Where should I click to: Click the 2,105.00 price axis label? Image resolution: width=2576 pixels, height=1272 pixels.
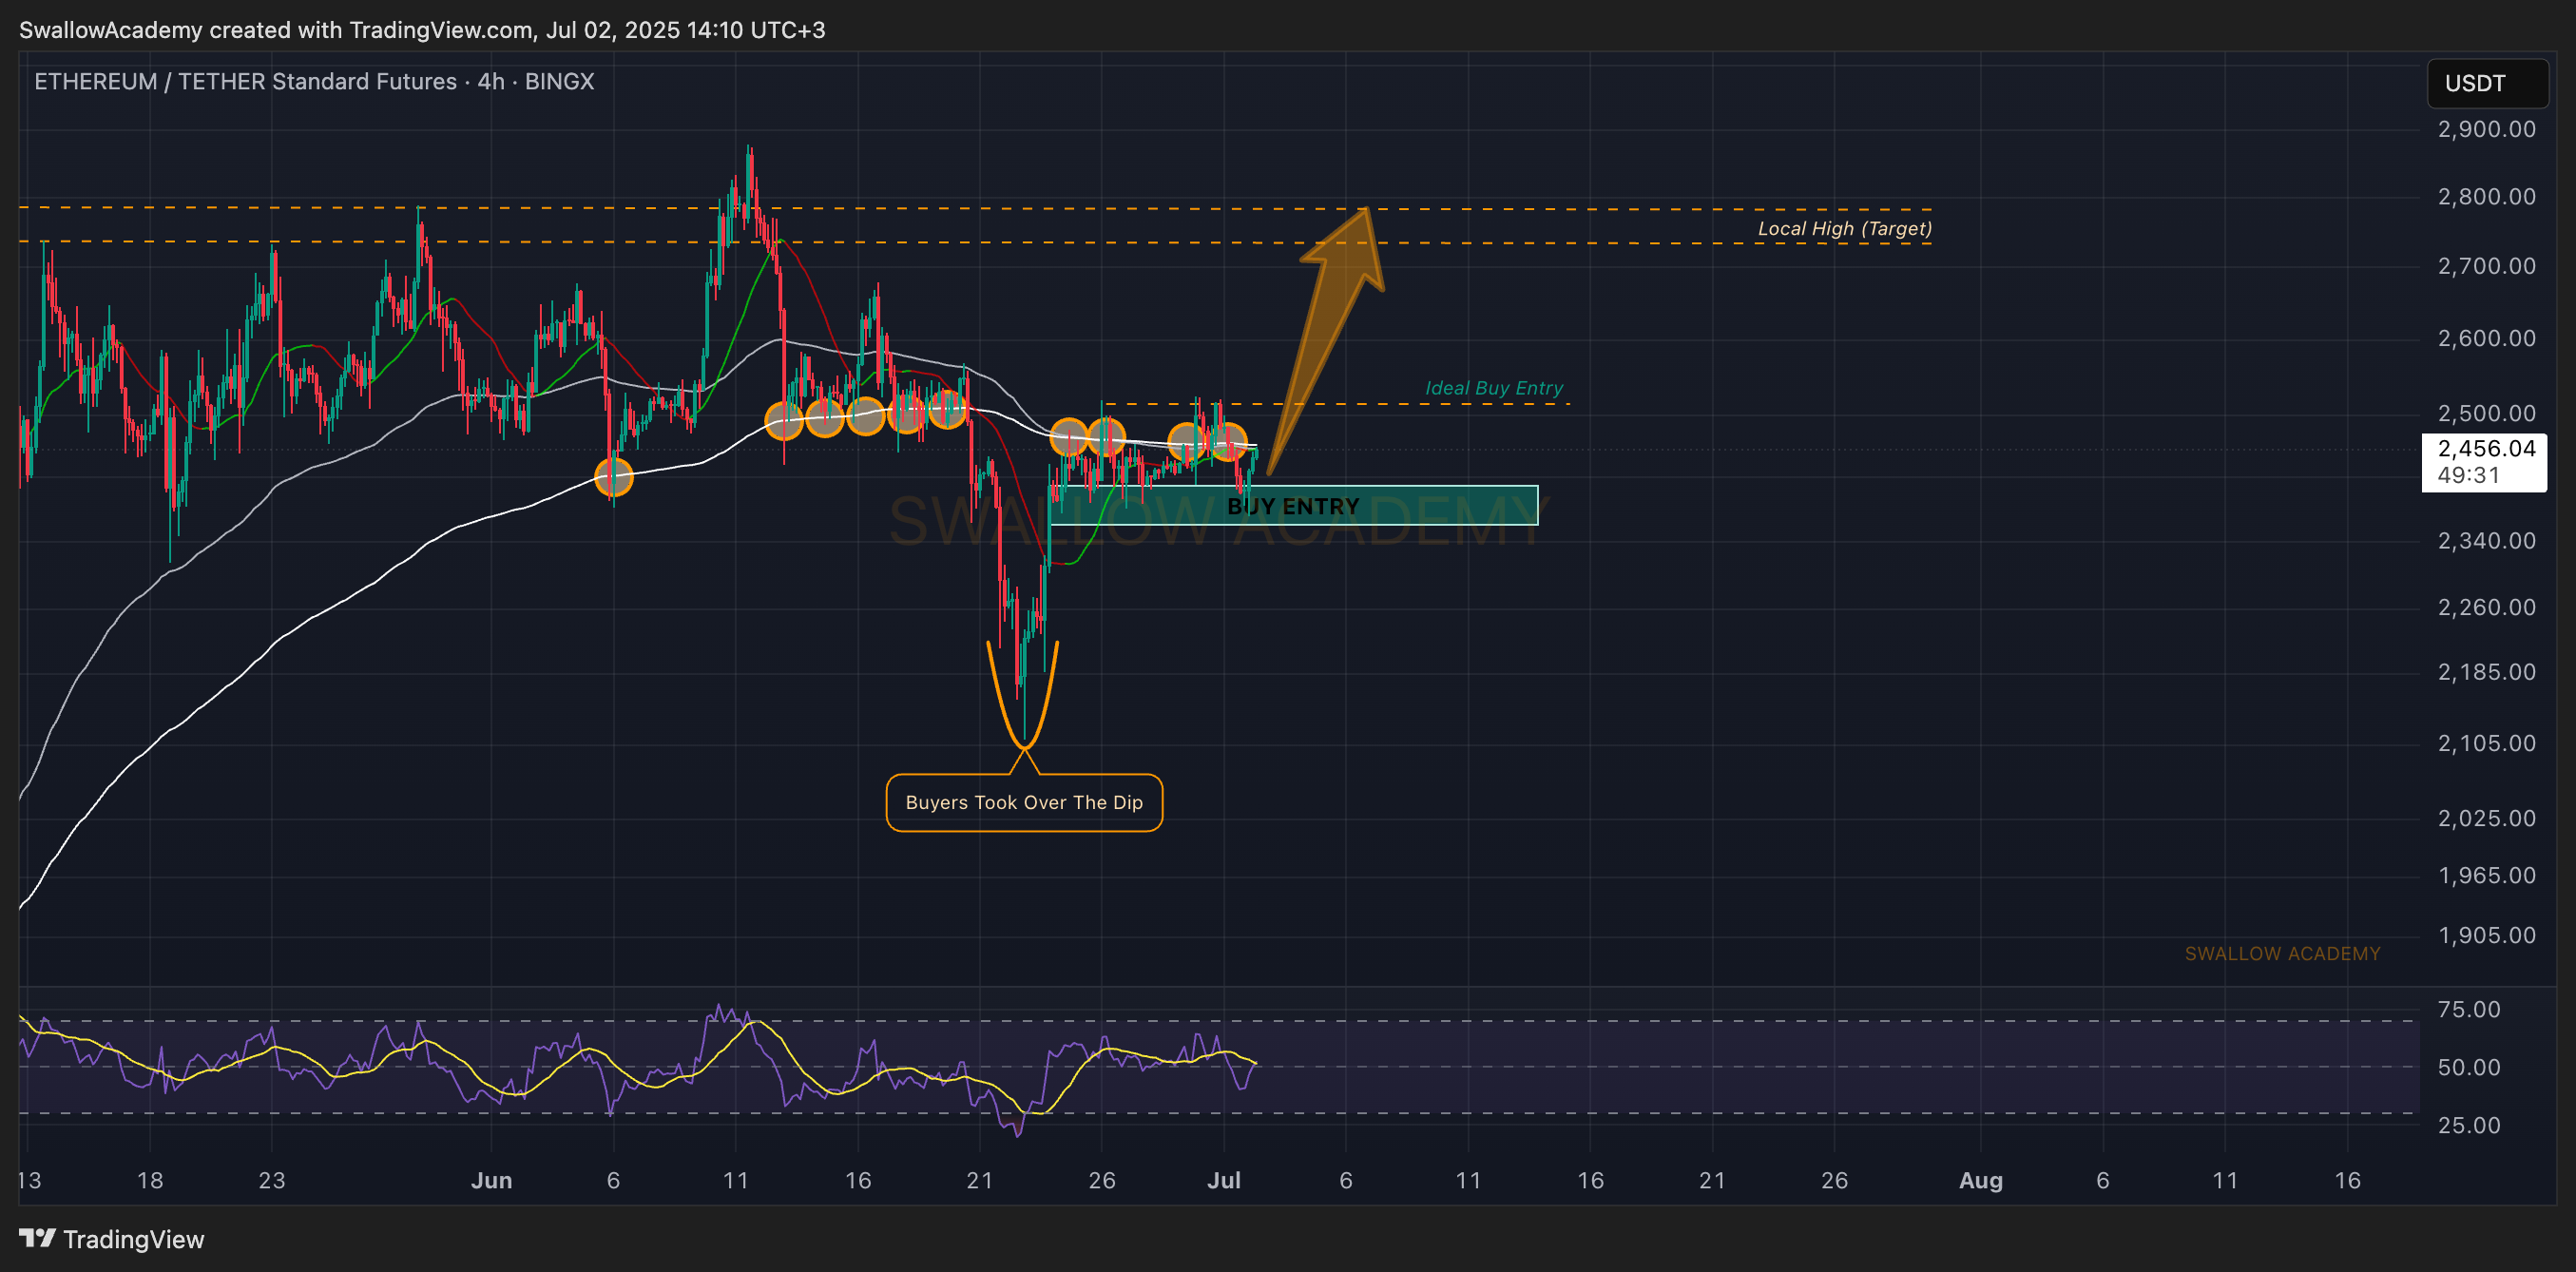click(2486, 743)
